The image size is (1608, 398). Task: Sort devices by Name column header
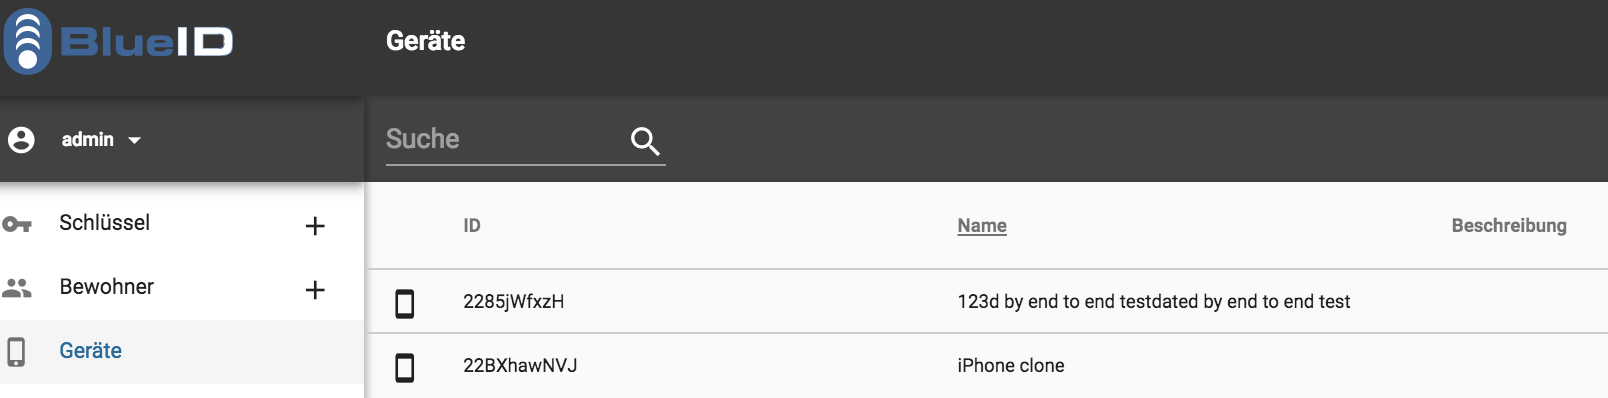pyautogui.click(x=982, y=226)
